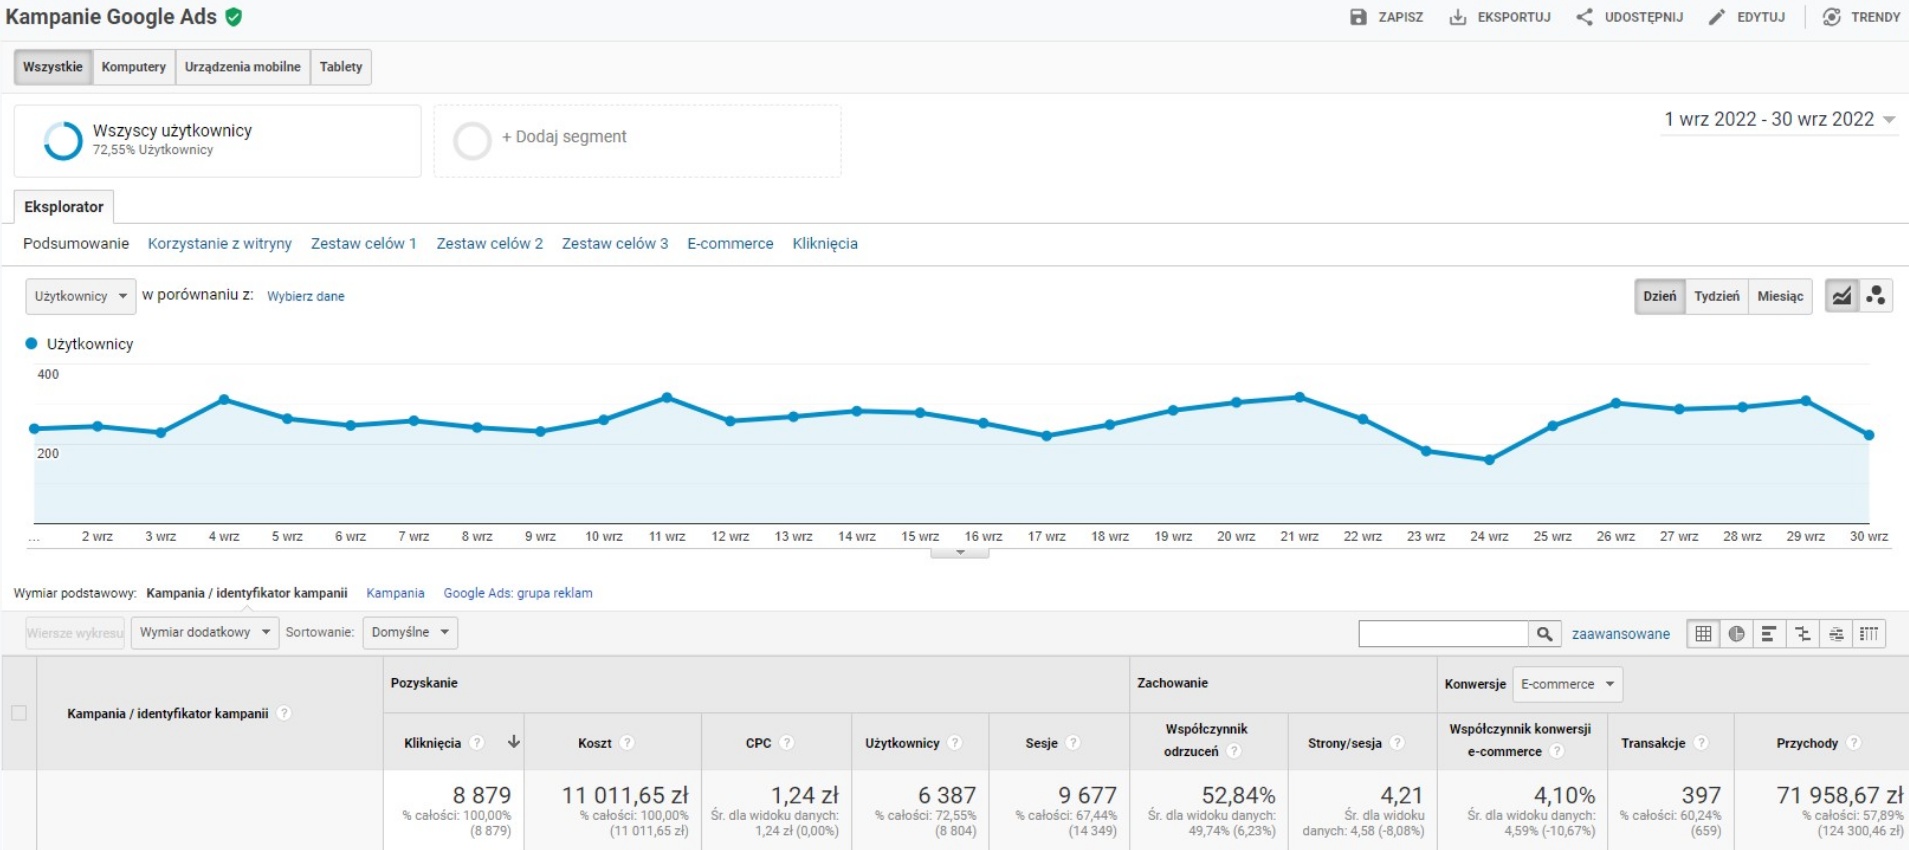Click the zaawansowane filter link
Screen dimensions: 1909x850
1620,634
